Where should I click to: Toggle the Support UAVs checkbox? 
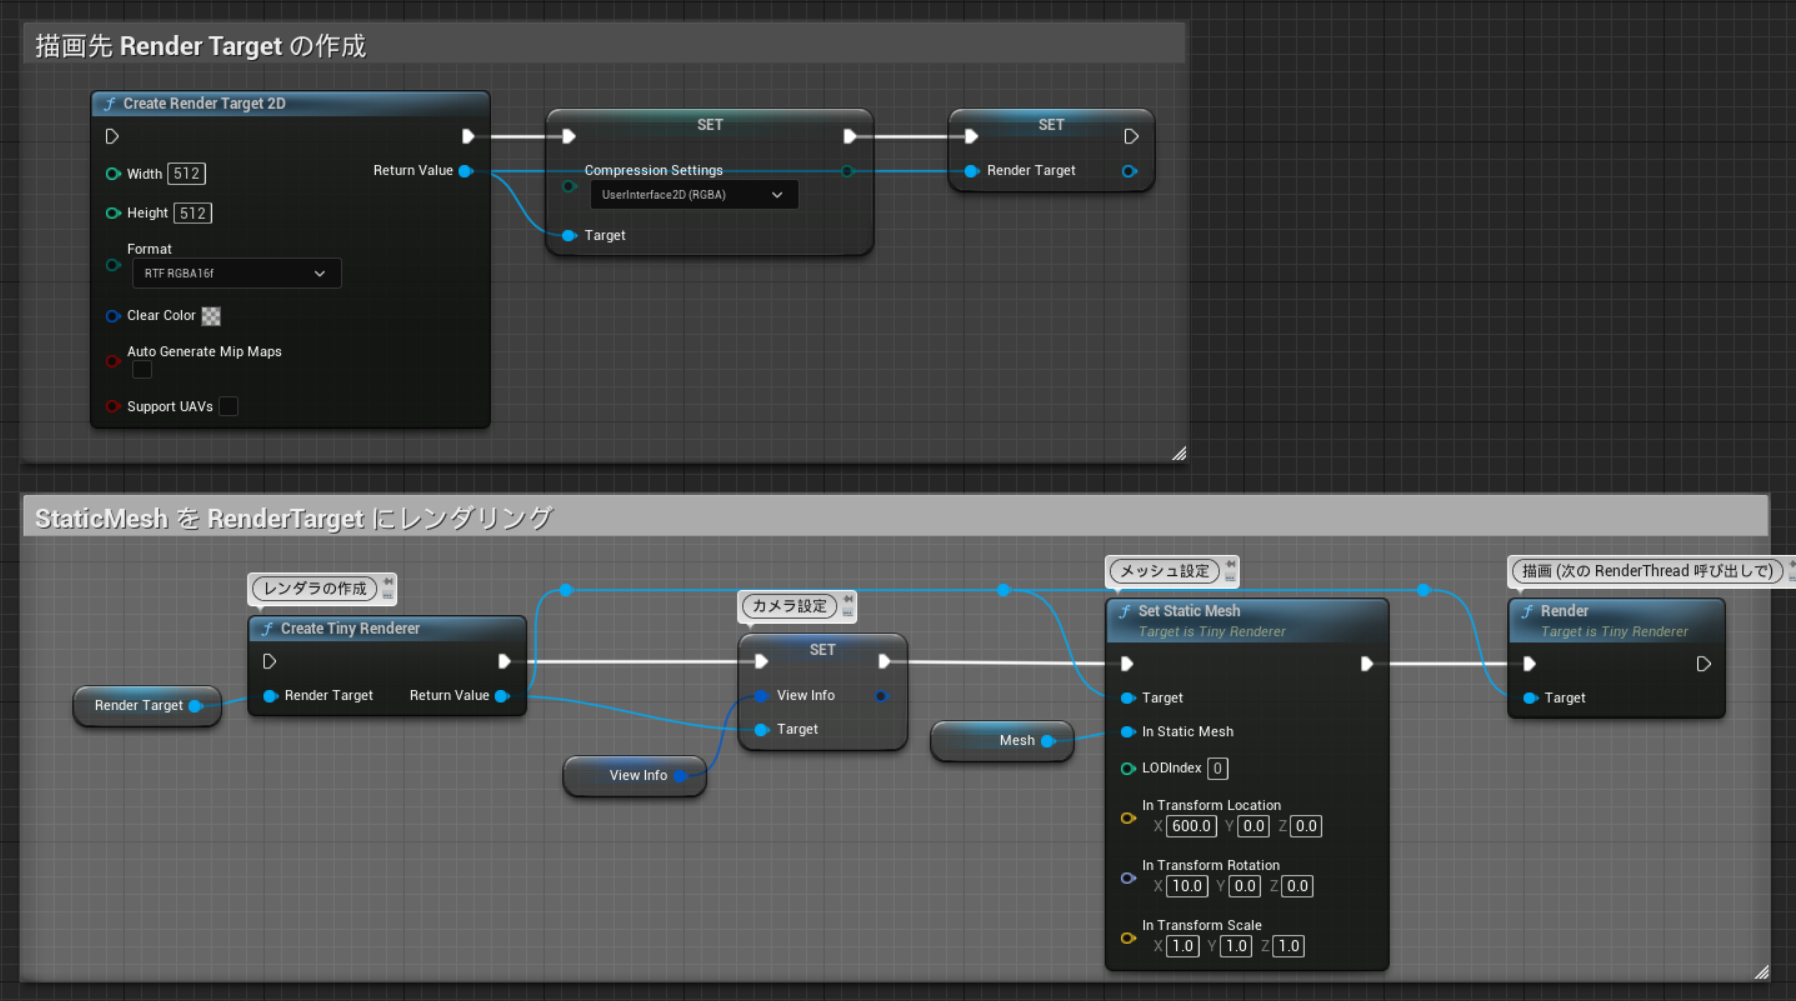coord(228,406)
